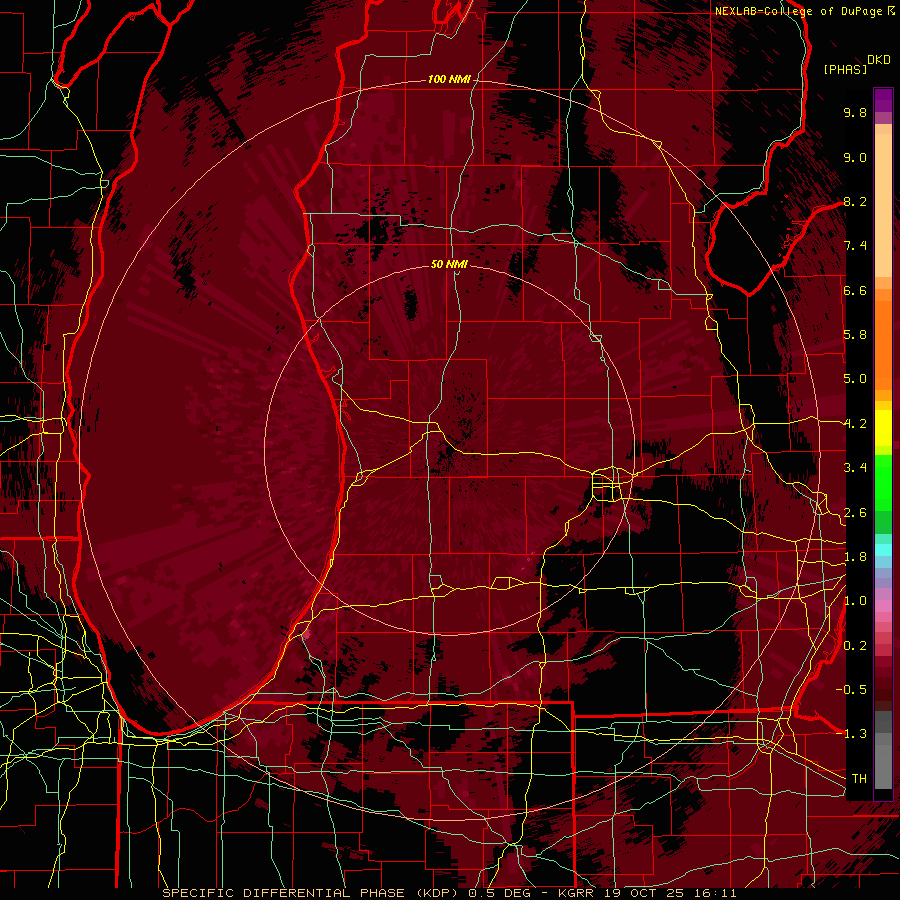Click the 9.0 scale value
This screenshot has height=900, width=900.
[x=855, y=157]
